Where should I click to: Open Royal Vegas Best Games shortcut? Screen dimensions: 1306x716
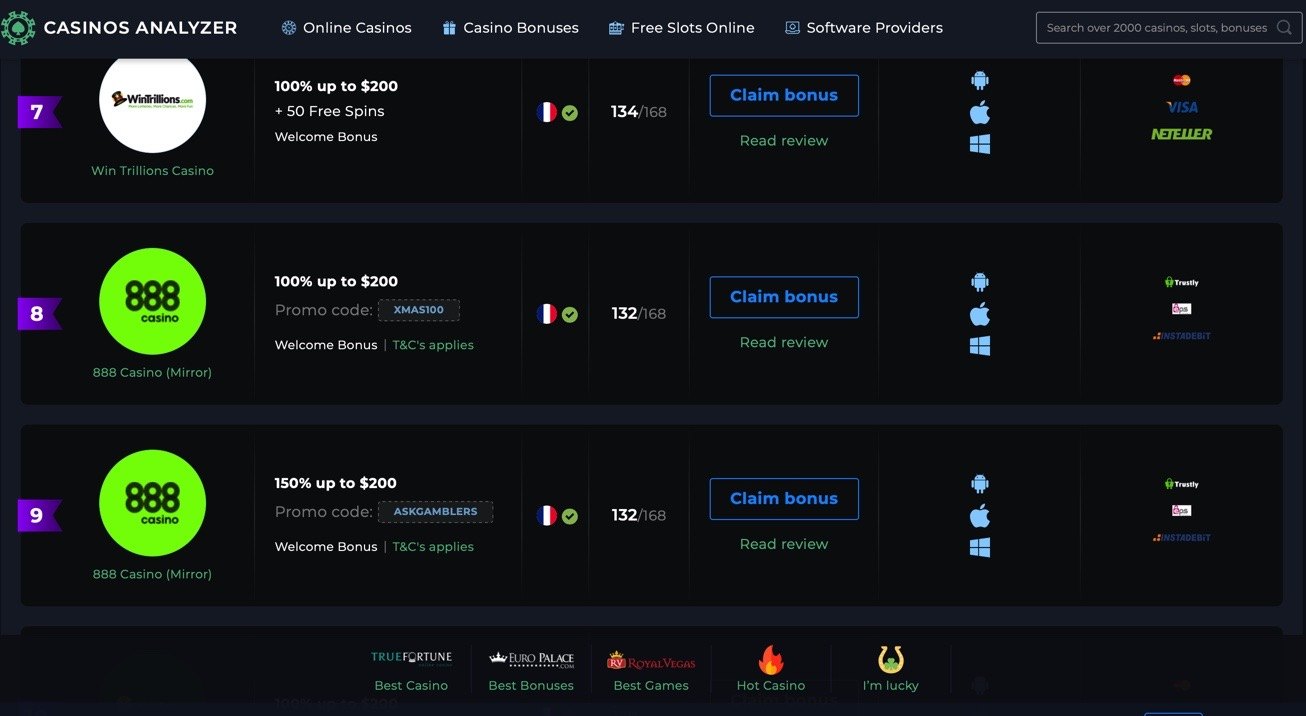(651, 670)
